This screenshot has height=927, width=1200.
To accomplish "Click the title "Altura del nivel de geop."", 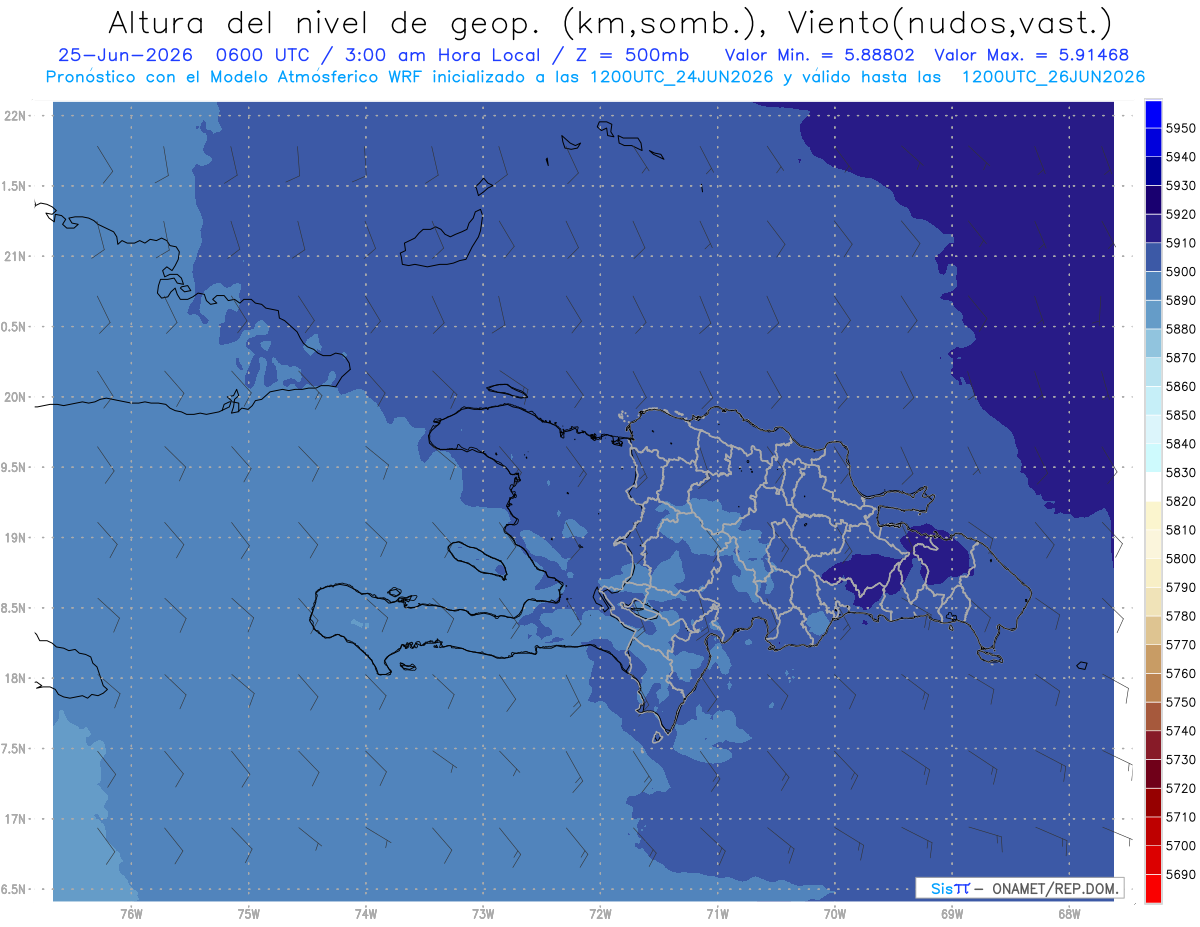I will (326, 22).
